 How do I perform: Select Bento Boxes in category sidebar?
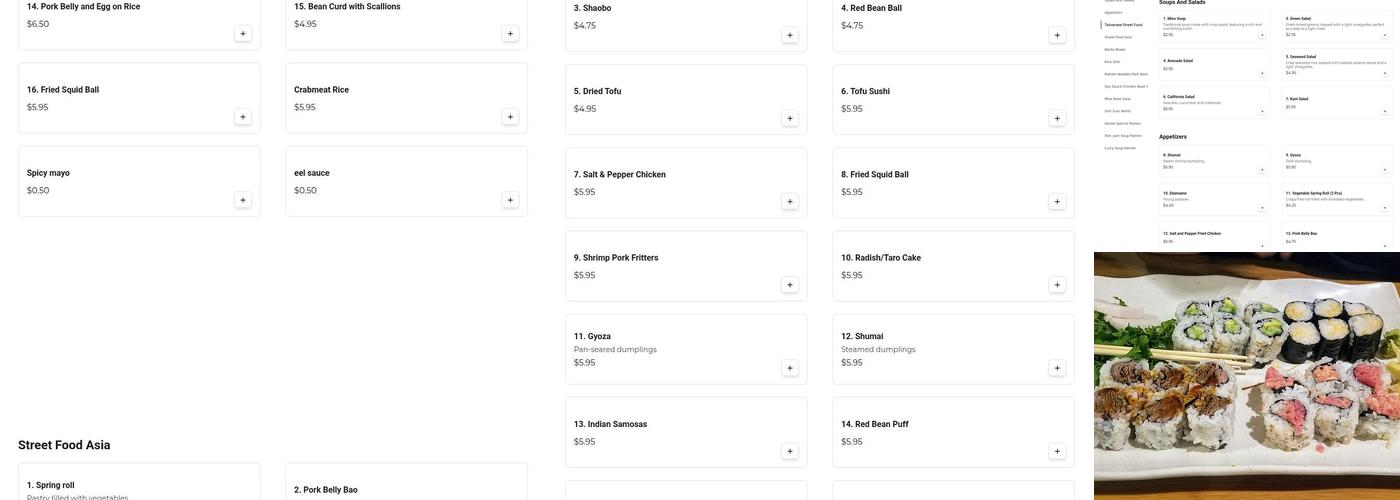(x=1115, y=49)
